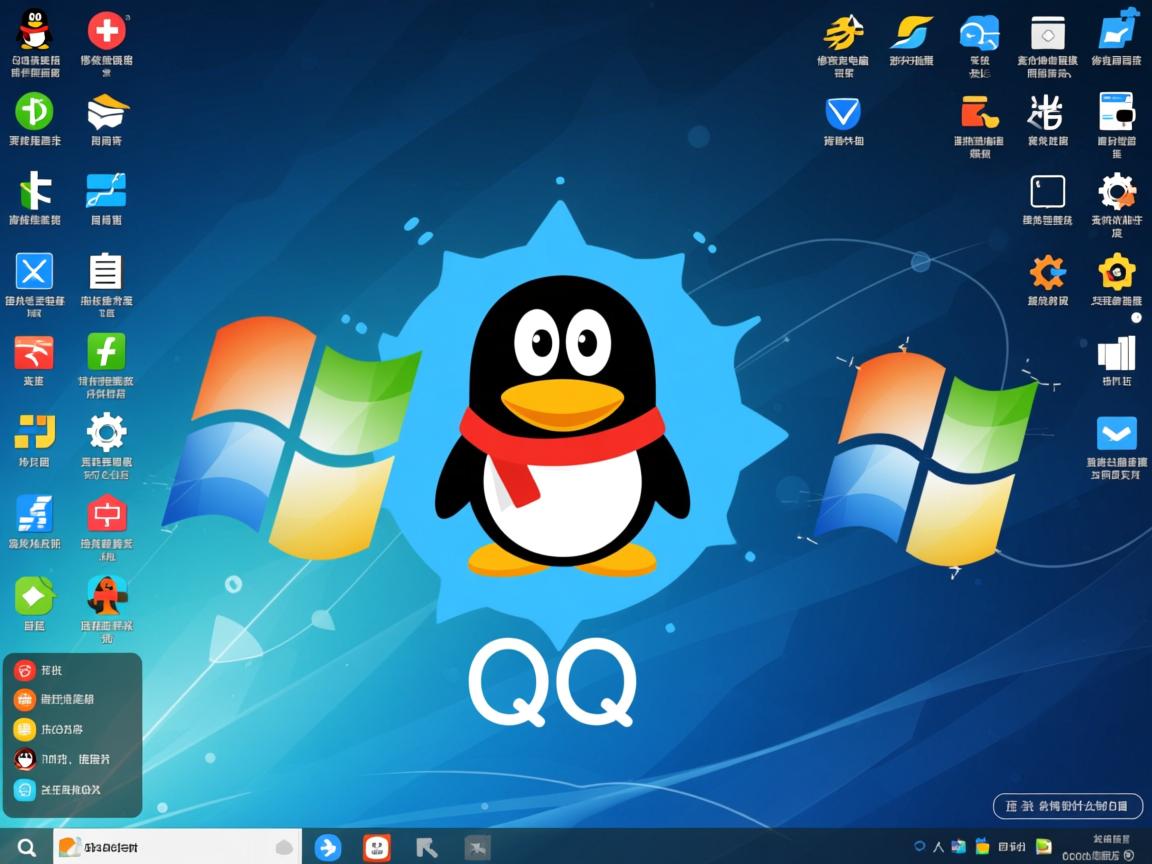The width and height of the screenshot is (1152, 864).
Task: Launch the blue shield checkmark desktop icon
Action: pyautogui.click(x=843, y=113)
